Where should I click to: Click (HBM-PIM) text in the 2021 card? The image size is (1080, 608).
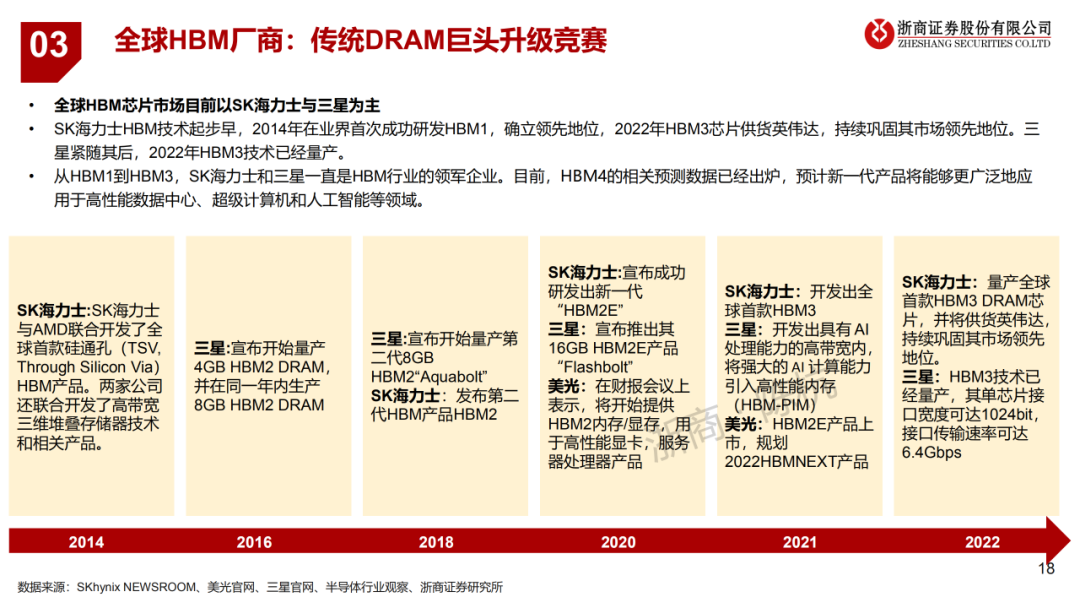point(774,405)
